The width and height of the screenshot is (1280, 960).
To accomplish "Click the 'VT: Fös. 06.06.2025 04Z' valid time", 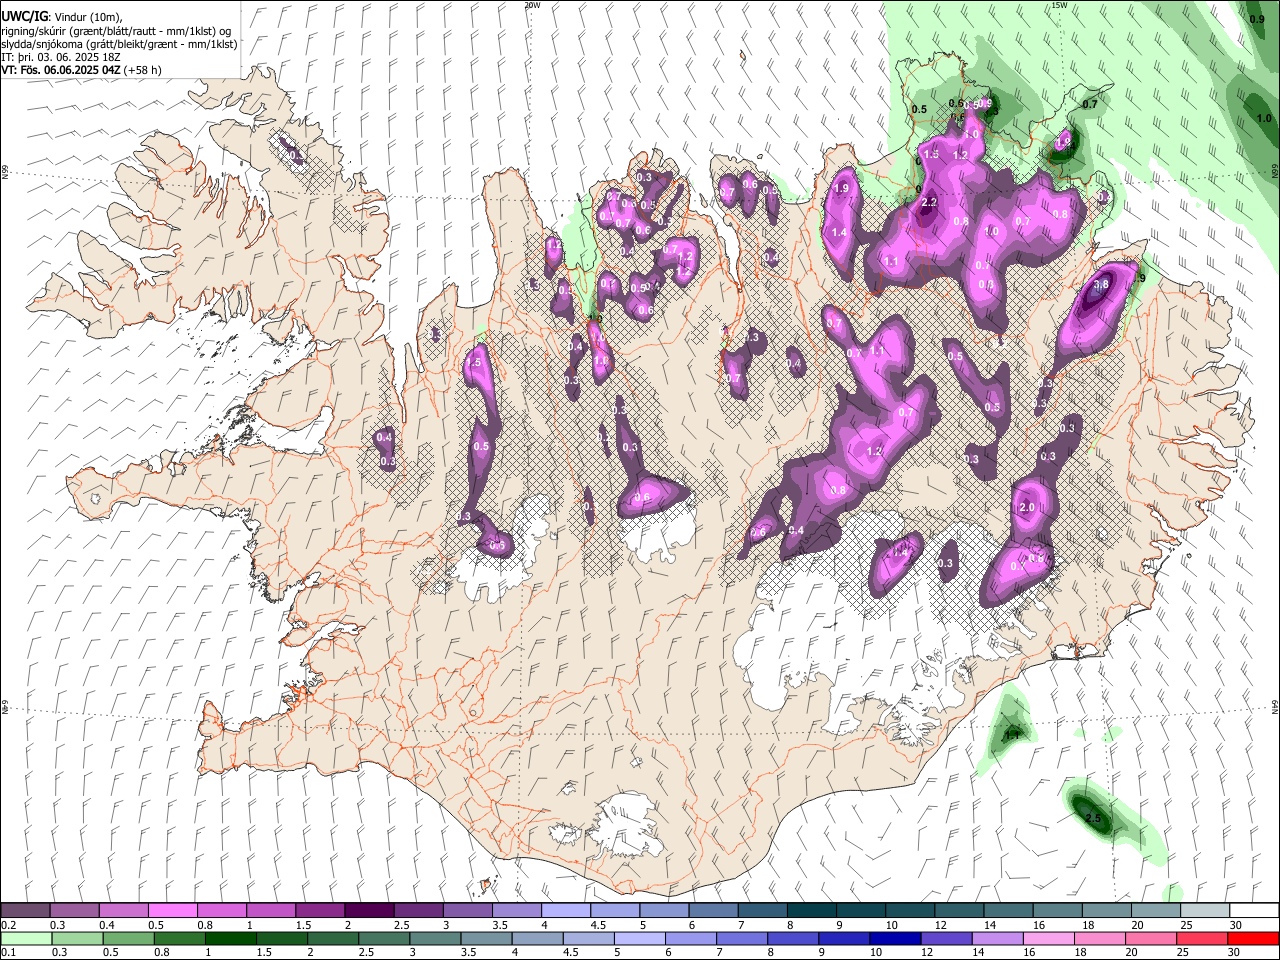I will pos(61,70).
